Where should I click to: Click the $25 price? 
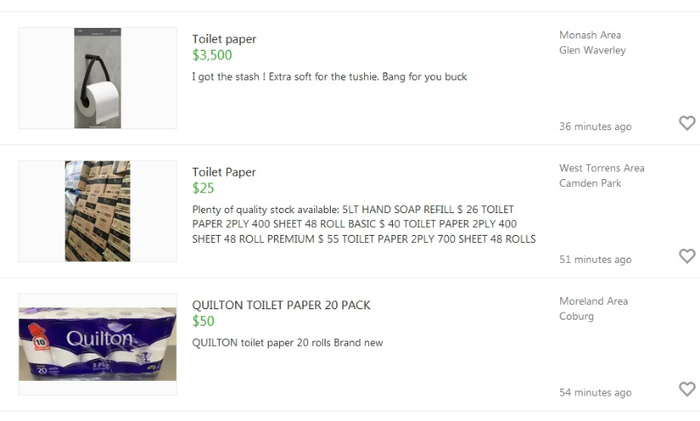pos(203,188)
